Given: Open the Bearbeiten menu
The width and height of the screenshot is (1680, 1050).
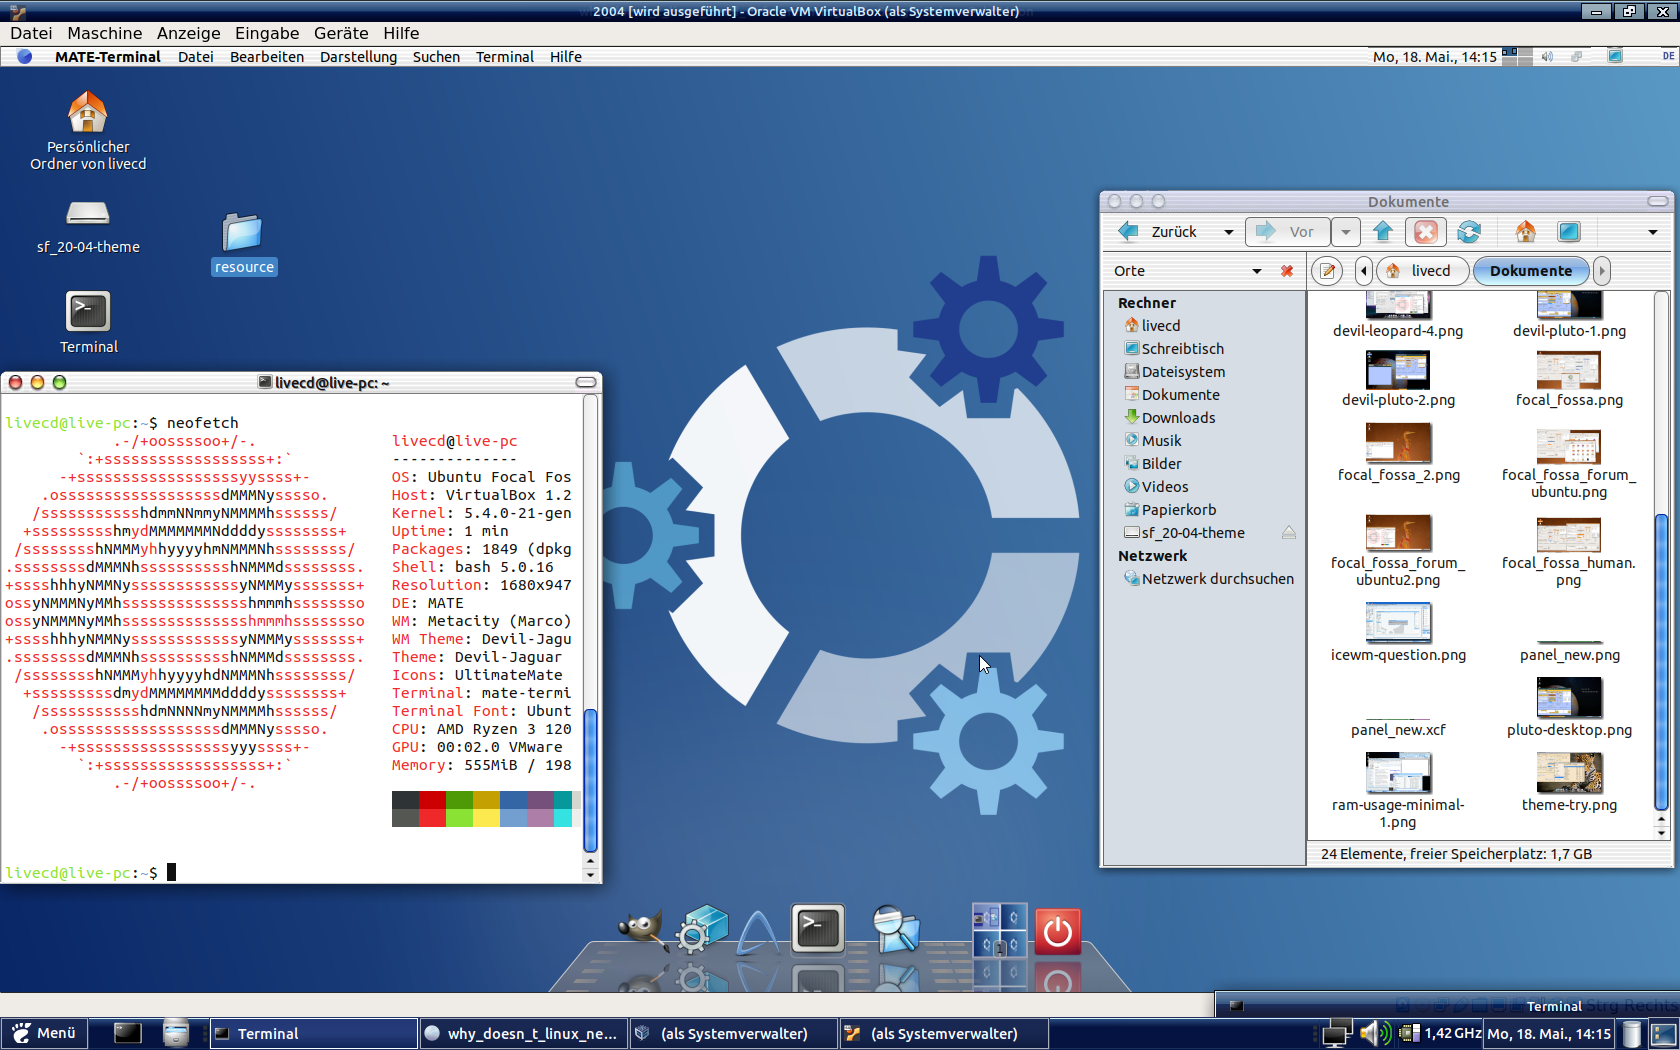Looking at the screenshot, I should [x=267, y=57].
